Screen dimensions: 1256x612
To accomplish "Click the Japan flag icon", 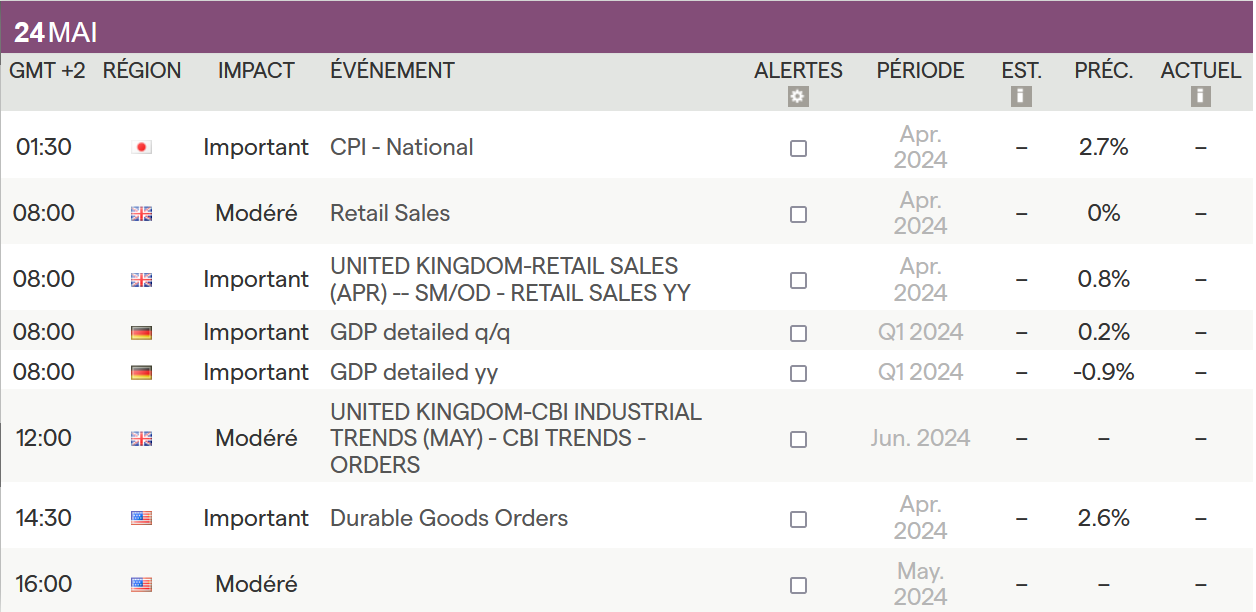I will [x=141, y=148].
